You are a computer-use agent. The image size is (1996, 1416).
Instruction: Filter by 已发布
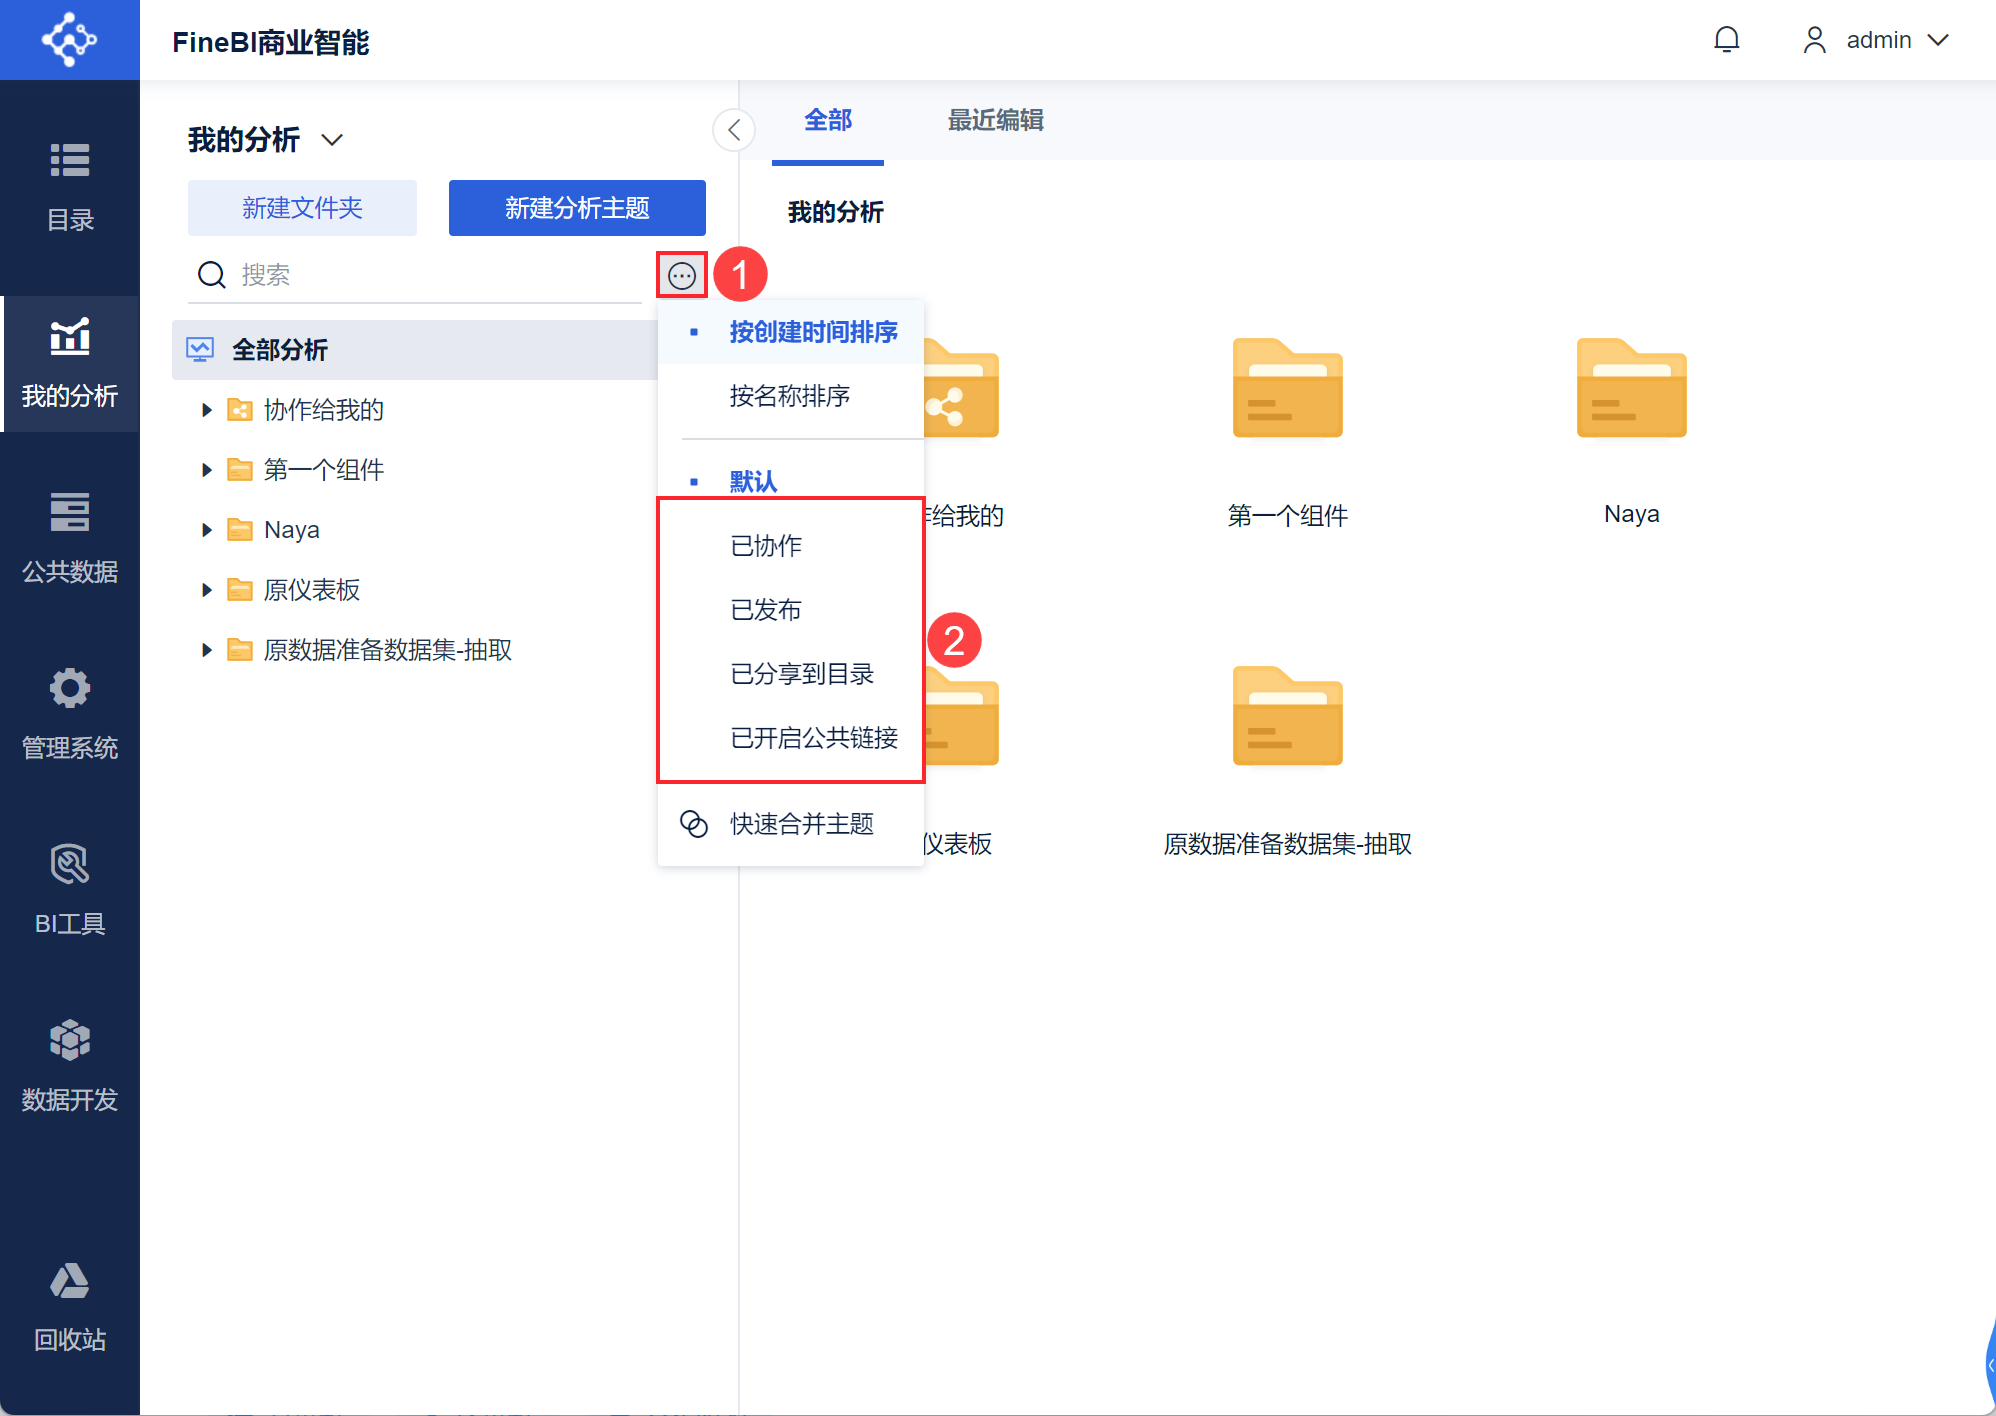pyautogui.click(x=791, y=610)
